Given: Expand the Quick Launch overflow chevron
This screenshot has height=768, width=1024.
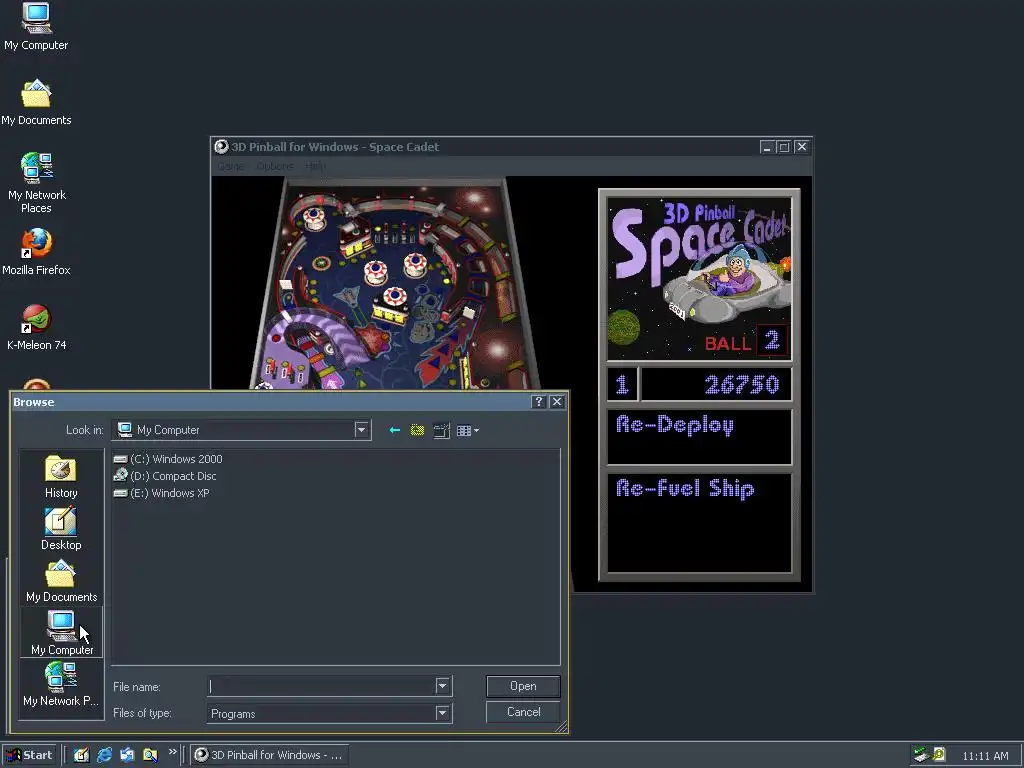Looking at the screenshot, I should 172,752.
